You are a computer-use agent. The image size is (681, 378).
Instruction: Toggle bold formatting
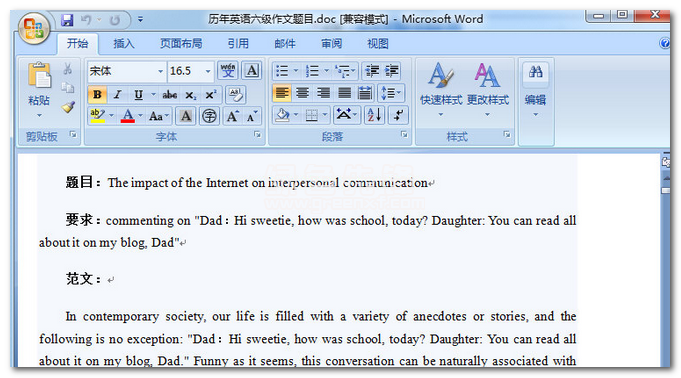[97, 95]
